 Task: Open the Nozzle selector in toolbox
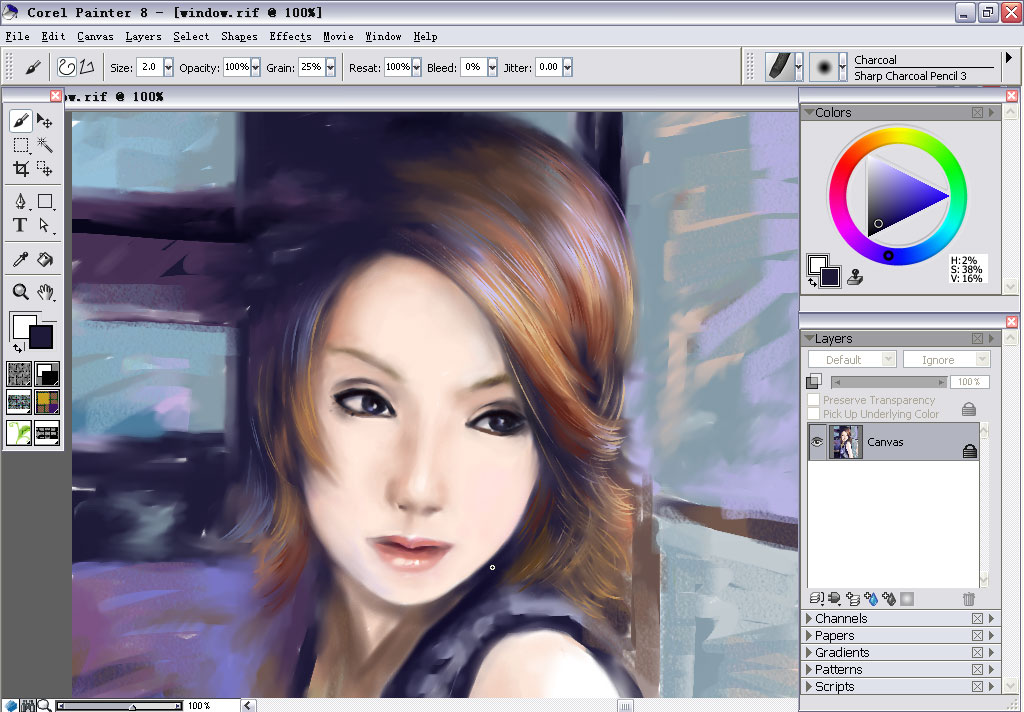coord(47,432)
